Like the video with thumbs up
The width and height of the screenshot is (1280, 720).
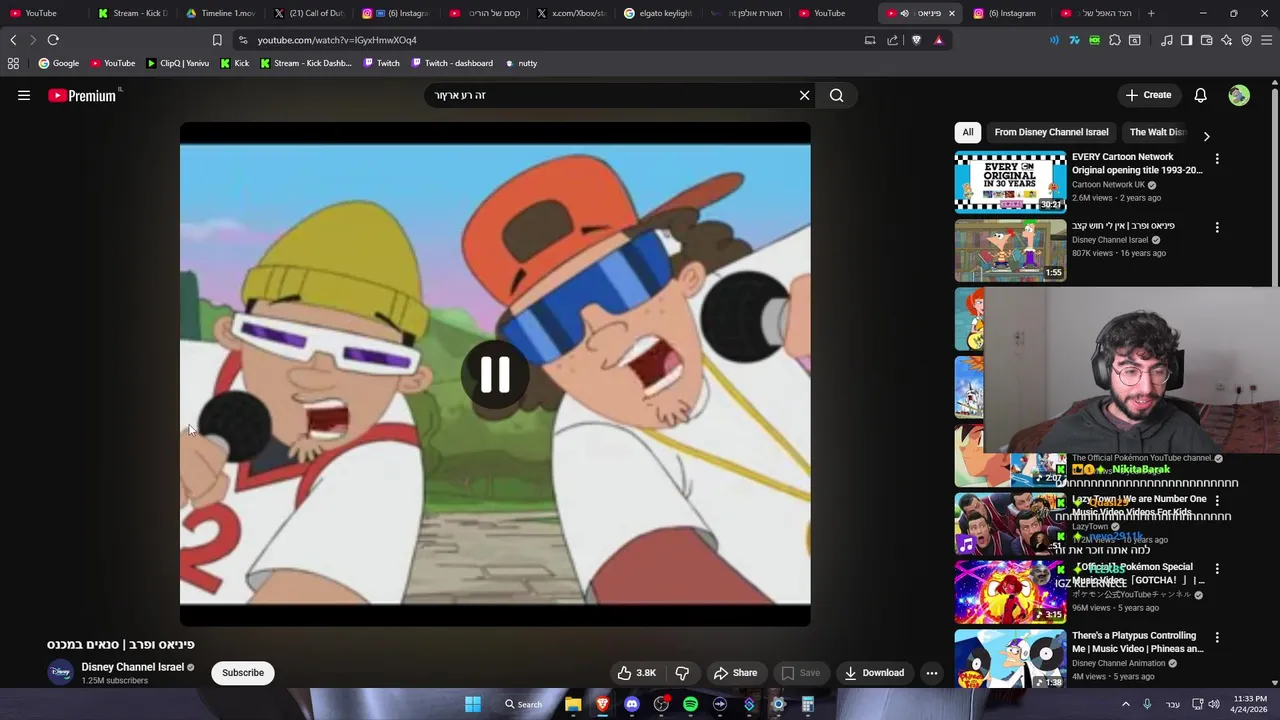[x=636, y=673]
